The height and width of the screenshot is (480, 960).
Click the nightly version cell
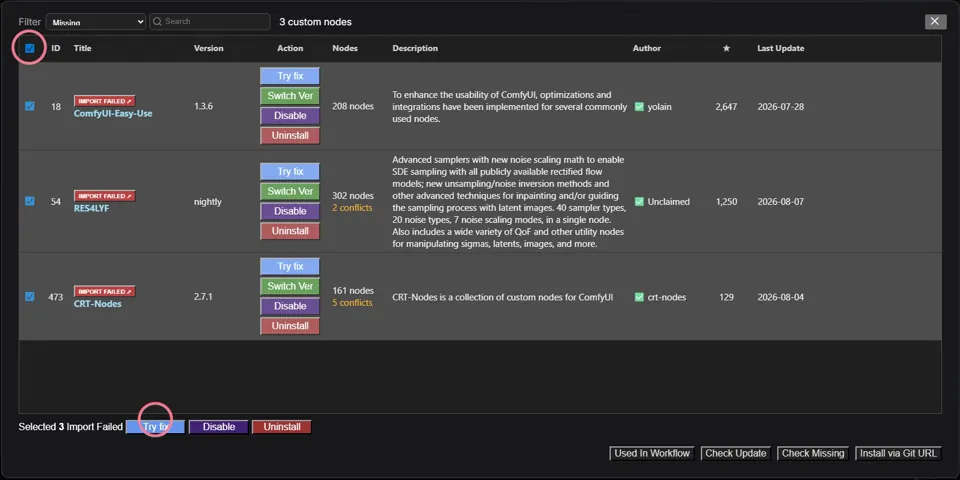coord(208,201)
